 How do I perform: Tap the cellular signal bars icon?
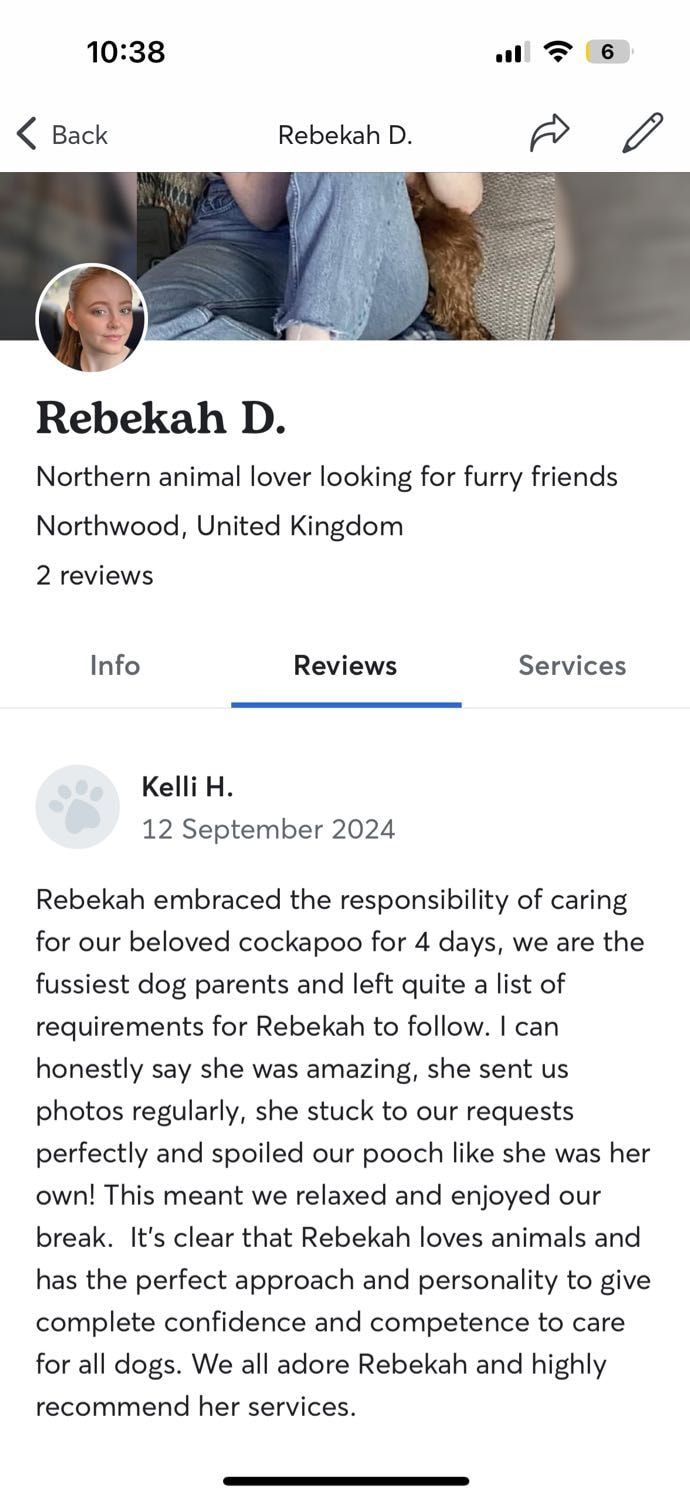coord(513,53)
